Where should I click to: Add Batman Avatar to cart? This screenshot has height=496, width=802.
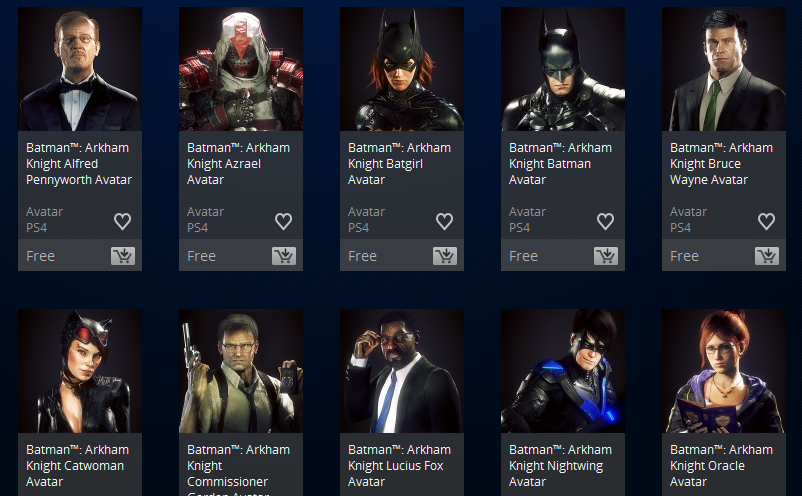[606, 256]
